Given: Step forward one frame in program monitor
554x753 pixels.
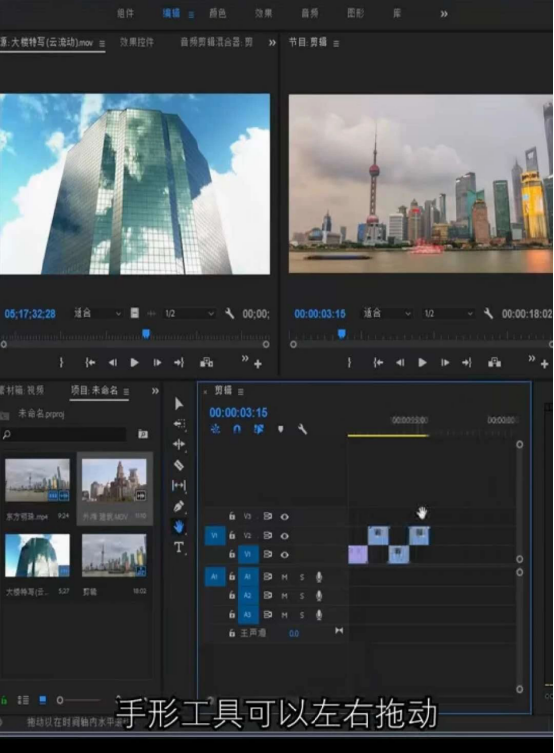Looking at the screenshot, I should [445, 363].
